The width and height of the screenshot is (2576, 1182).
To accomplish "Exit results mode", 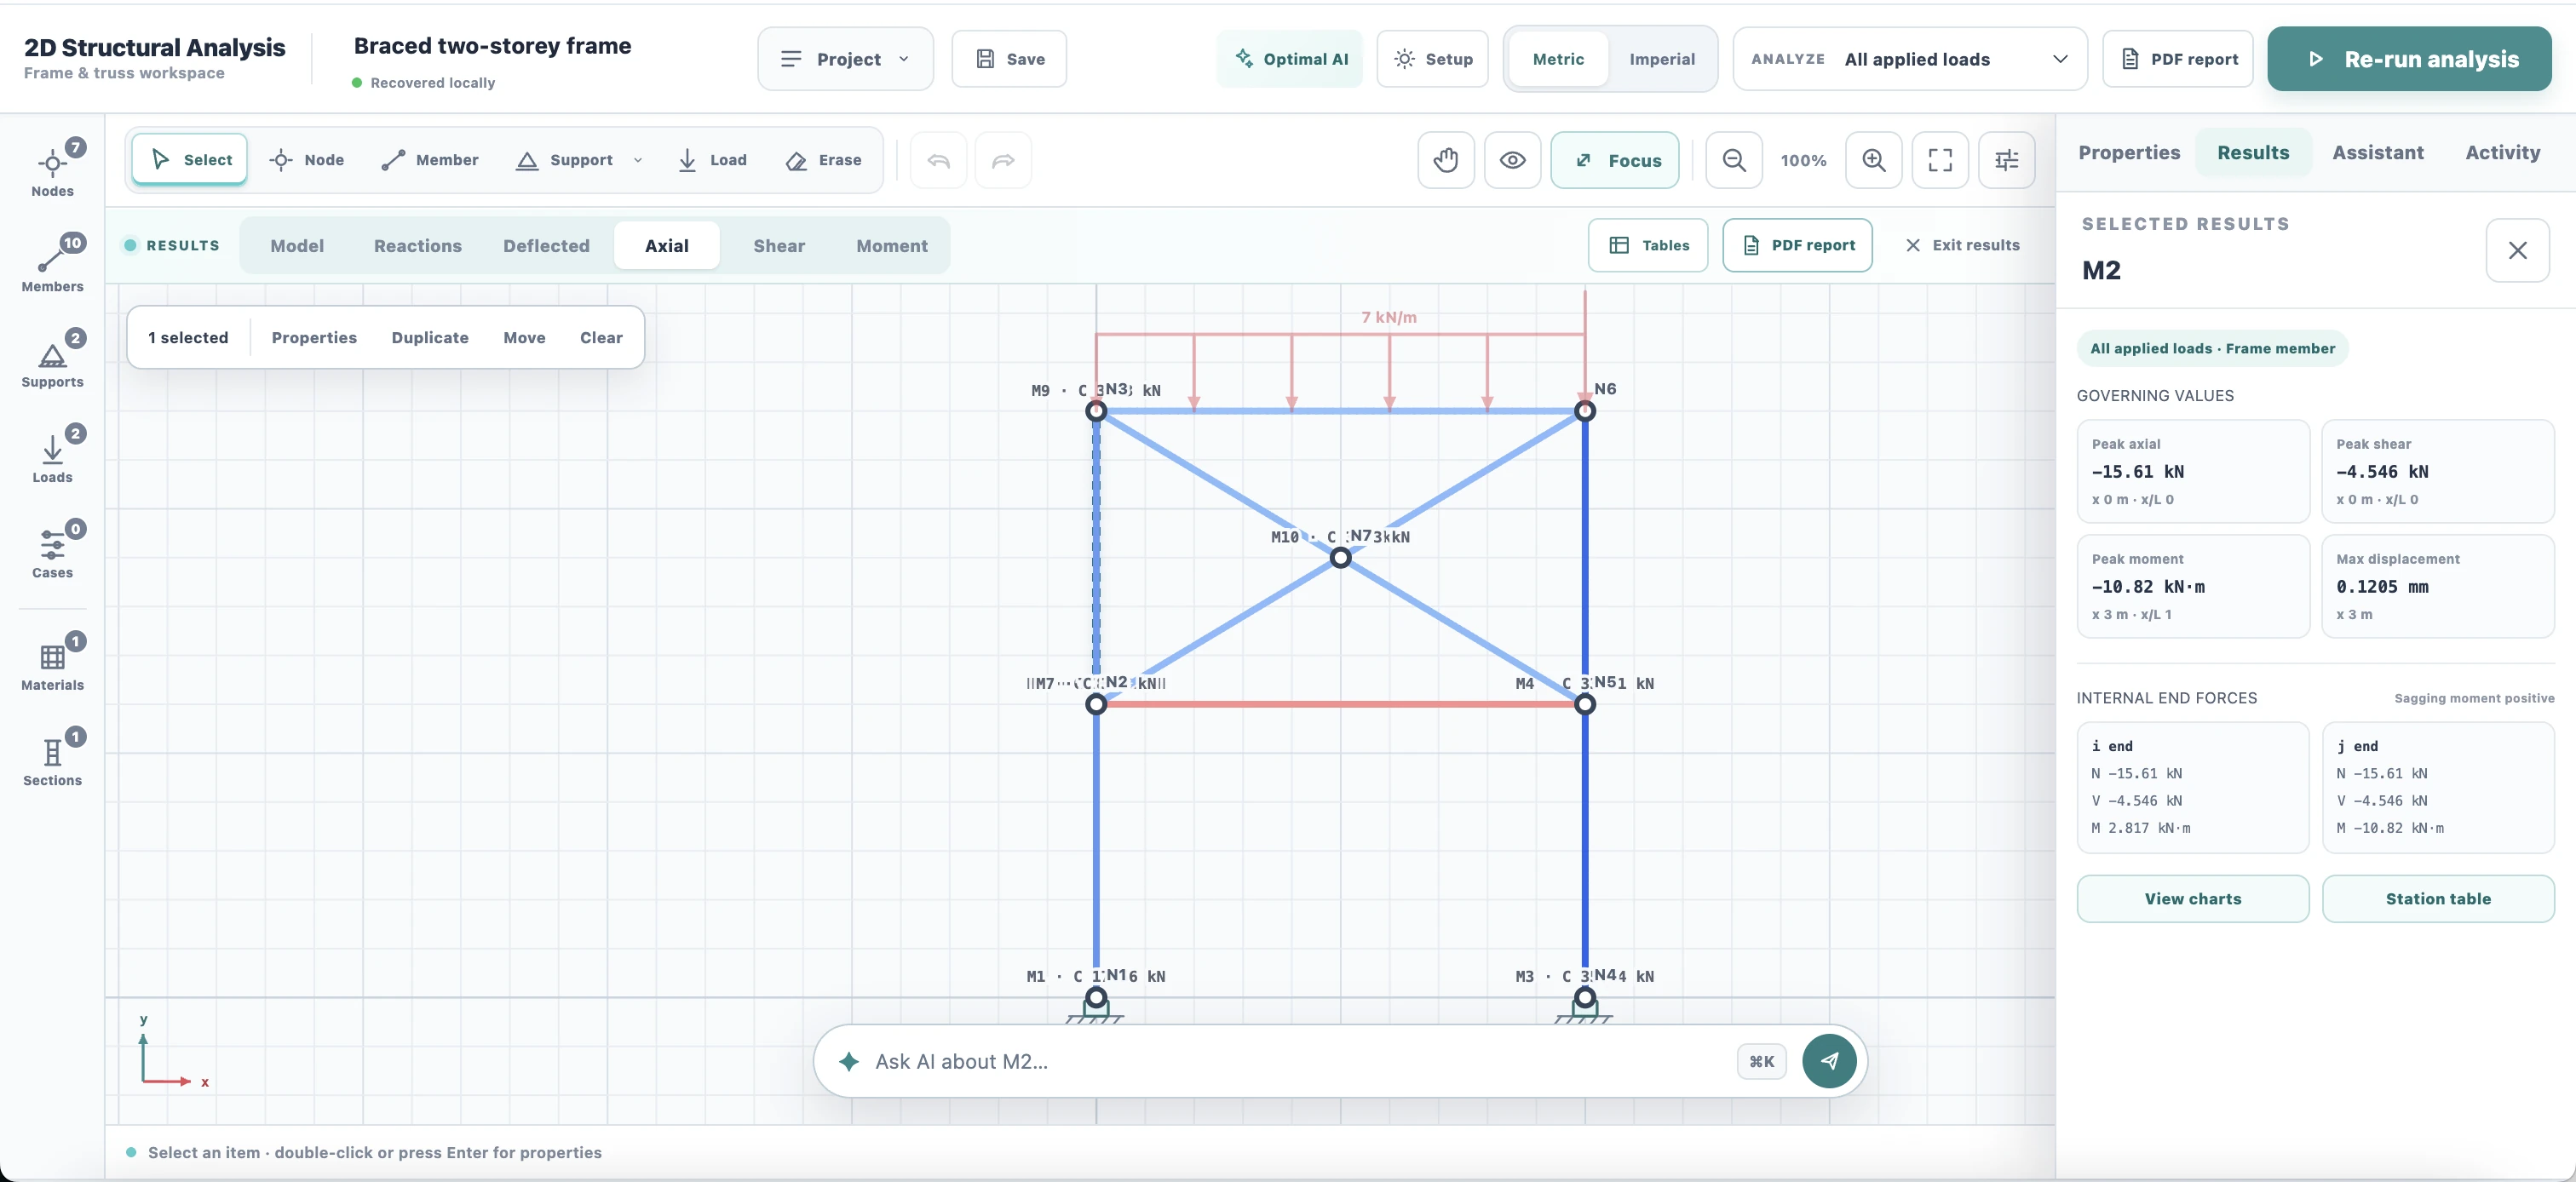I will point(1962,245).
